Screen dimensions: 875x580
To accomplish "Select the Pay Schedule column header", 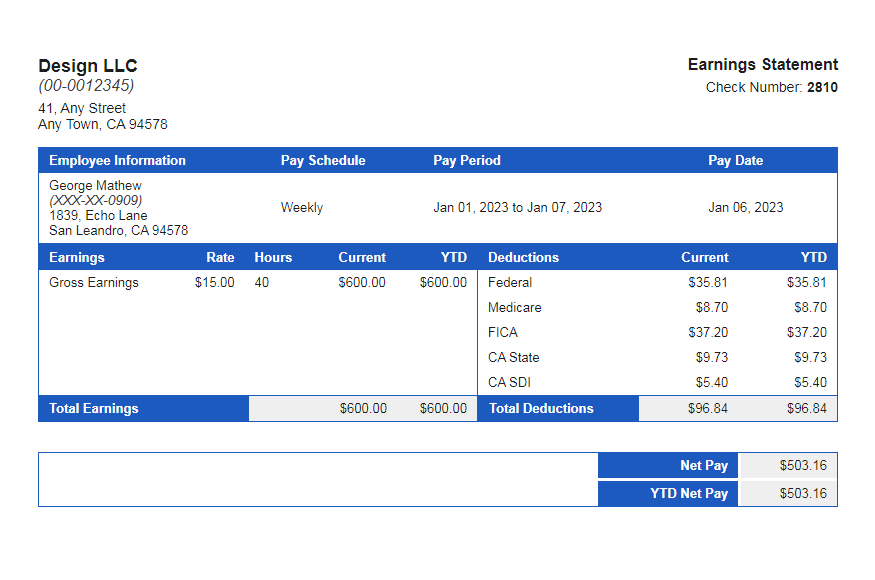I will pyautogui.click(x=323, y=160).
